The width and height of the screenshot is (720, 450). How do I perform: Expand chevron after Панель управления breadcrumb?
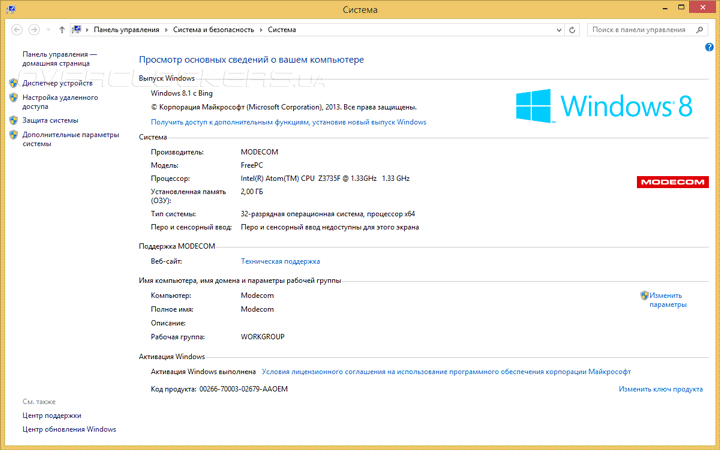click(166, 30)
